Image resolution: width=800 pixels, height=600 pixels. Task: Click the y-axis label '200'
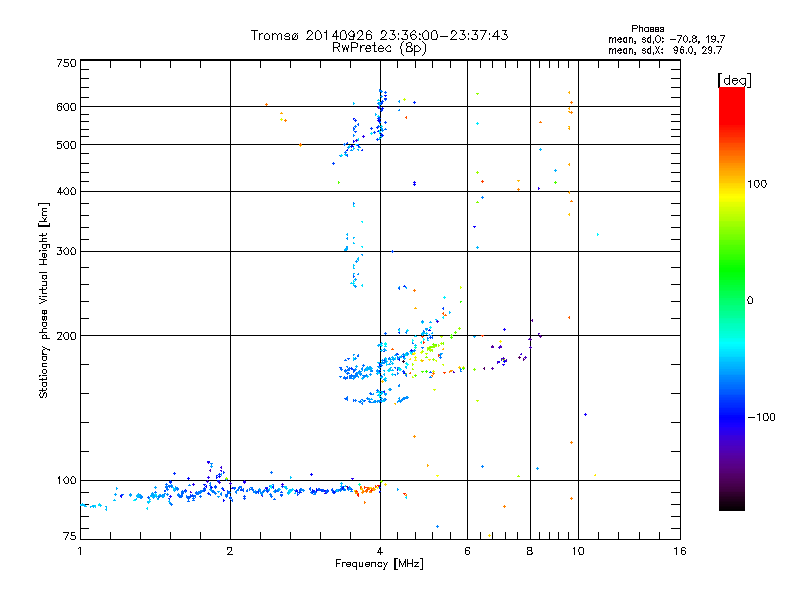[x=66, y=336]
